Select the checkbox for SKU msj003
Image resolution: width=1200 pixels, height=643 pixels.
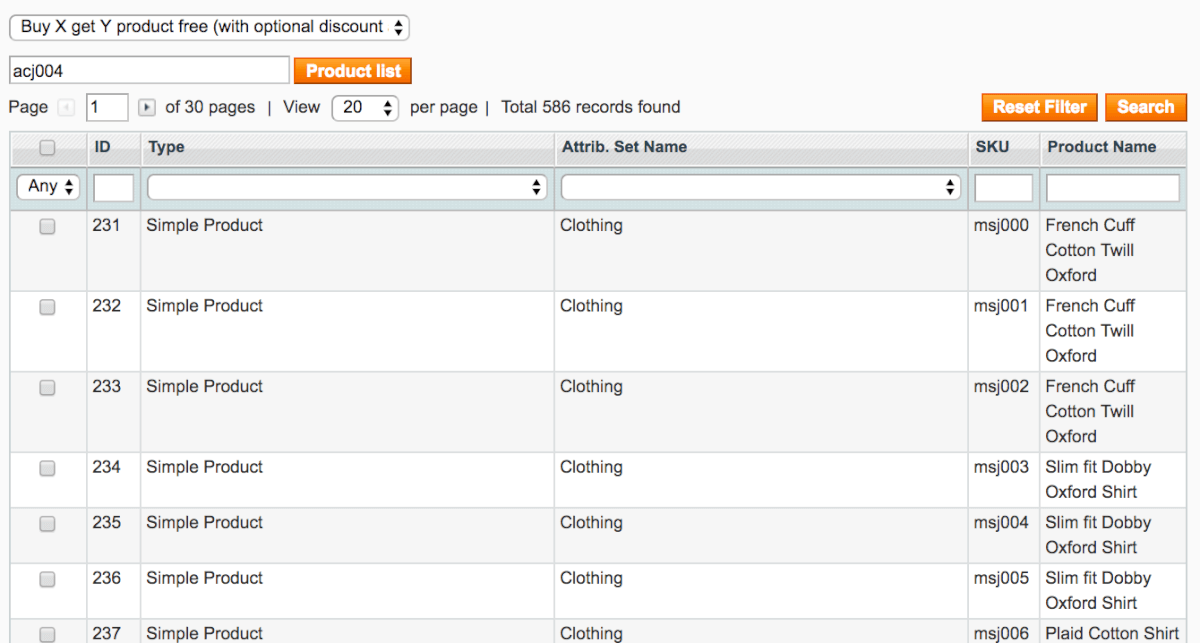tap(47, 468)
